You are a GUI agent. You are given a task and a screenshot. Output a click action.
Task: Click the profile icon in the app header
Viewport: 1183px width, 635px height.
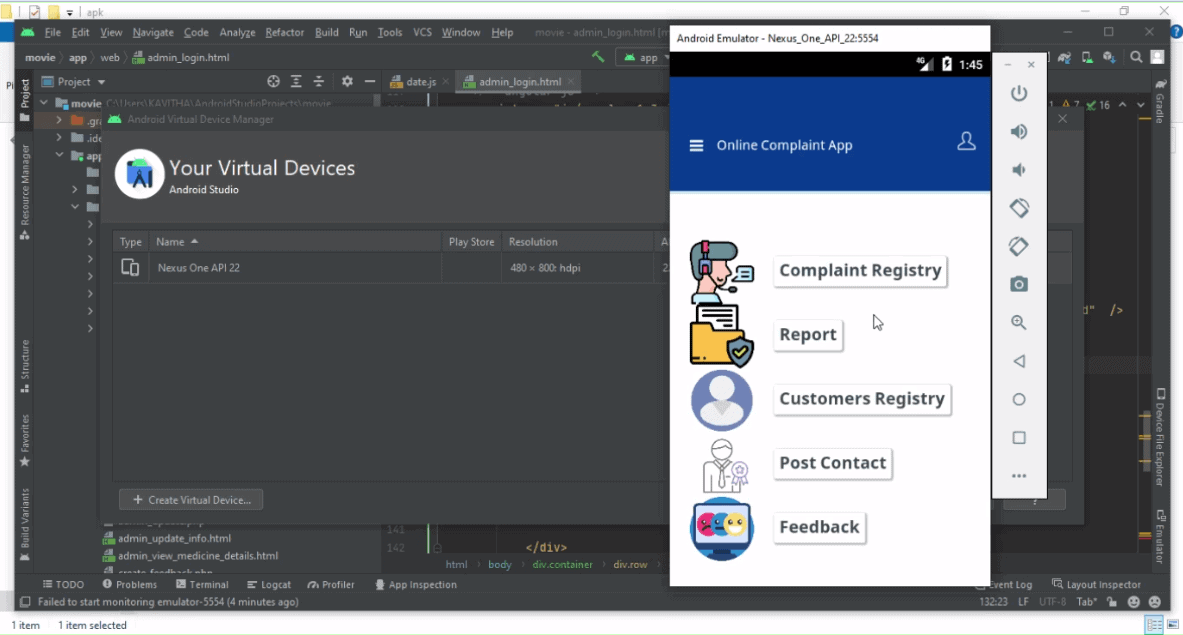[x=966, y=143]
